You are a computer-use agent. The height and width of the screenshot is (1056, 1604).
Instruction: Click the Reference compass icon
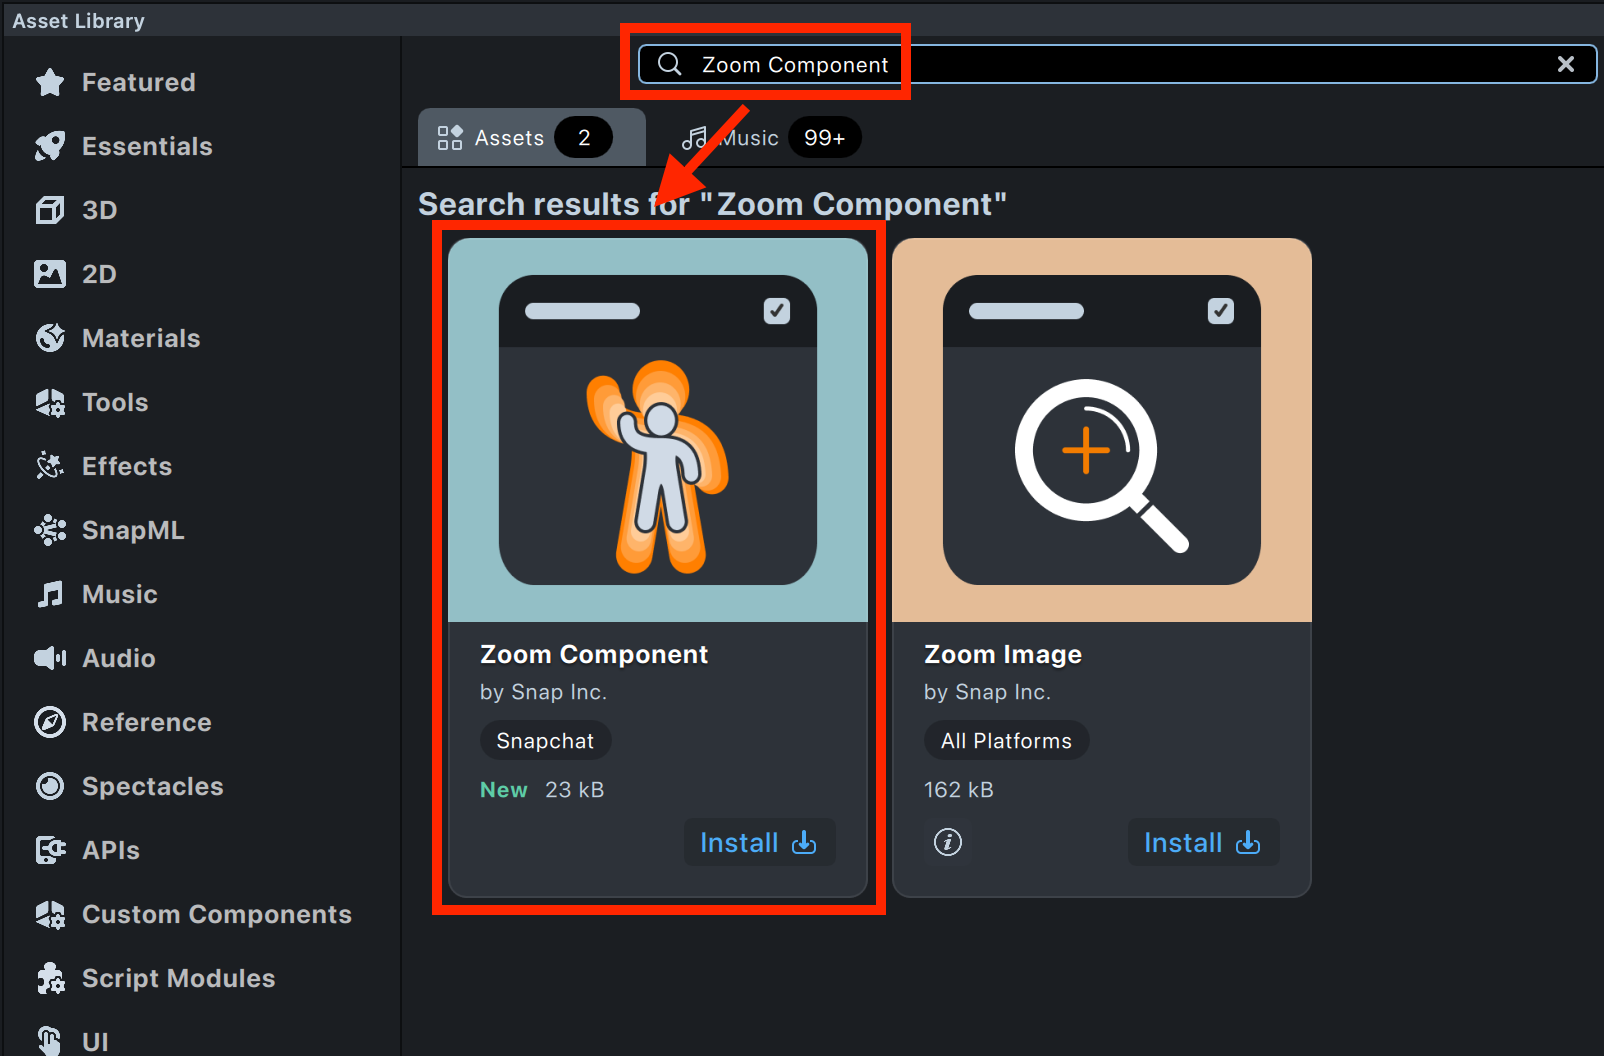click(x=50, y=722)
